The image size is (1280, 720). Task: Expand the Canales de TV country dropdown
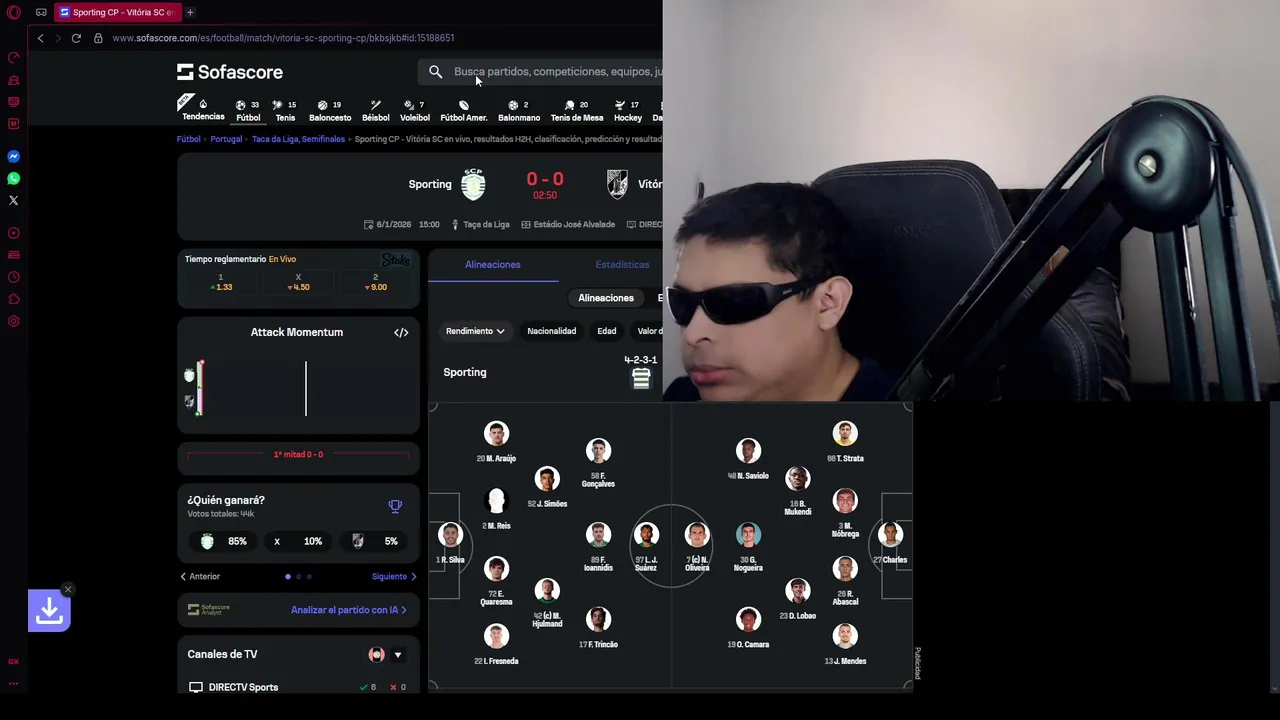tap(398, 655)
